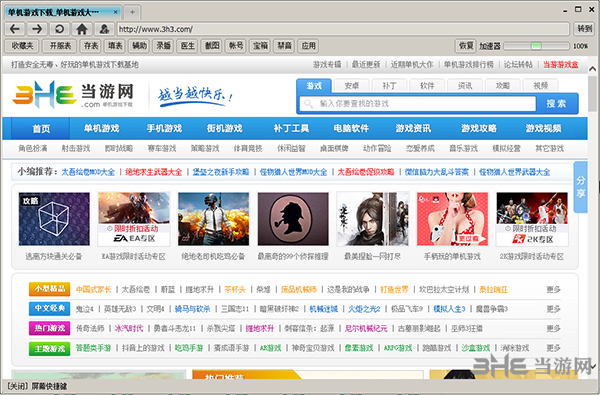Select the 攻略 search tab
This screenshot has height=395, width=600.
coord(502,86)
